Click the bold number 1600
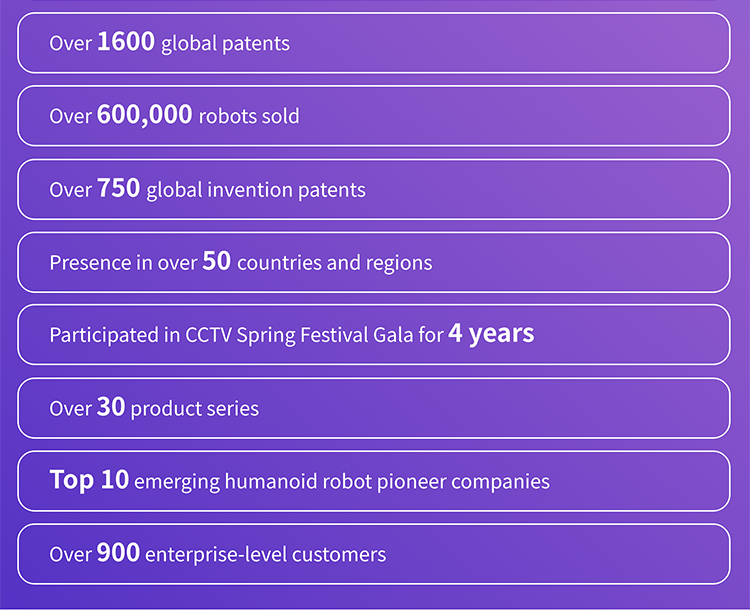The width and height of the screenshot is (750, 610). click(x=126, y=42)
